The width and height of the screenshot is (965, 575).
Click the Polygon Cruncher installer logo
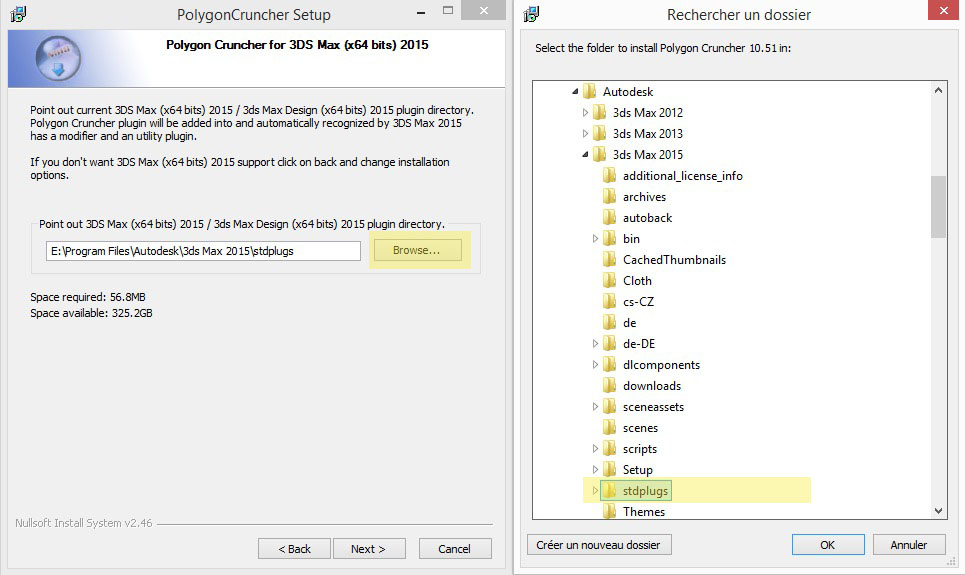tap(58, 59)
